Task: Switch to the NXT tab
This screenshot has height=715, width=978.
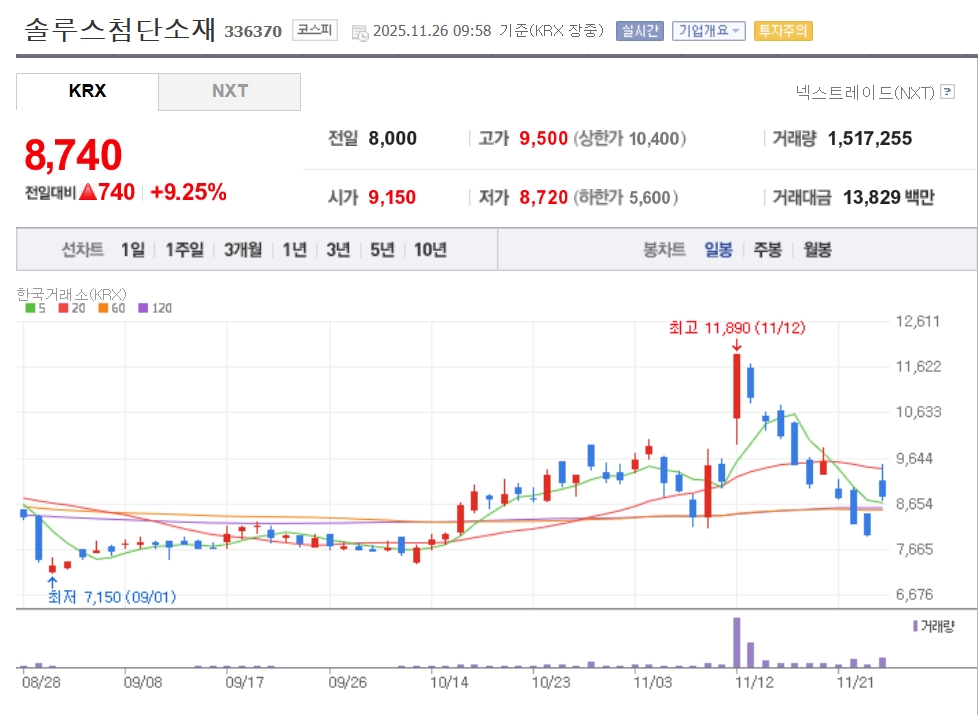Action: (x=229, y=91)
